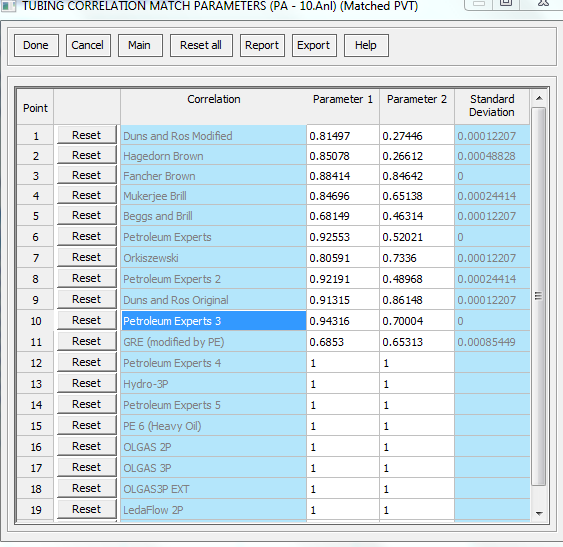Select PE 6 (Heavy Oil) correlation
The height and width of the screenshot is (547, 563).
[x=214, y=426]
